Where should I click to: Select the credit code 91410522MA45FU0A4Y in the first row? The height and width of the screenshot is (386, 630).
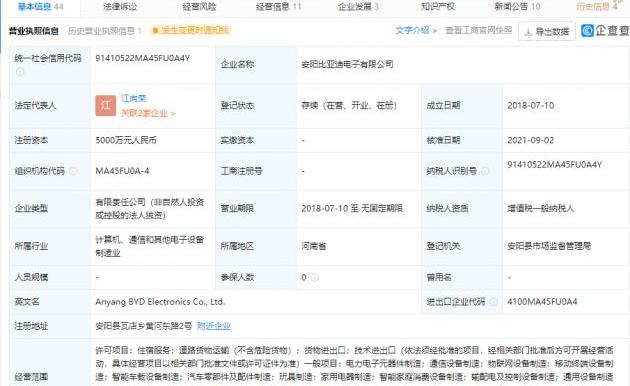pos(143,58)
